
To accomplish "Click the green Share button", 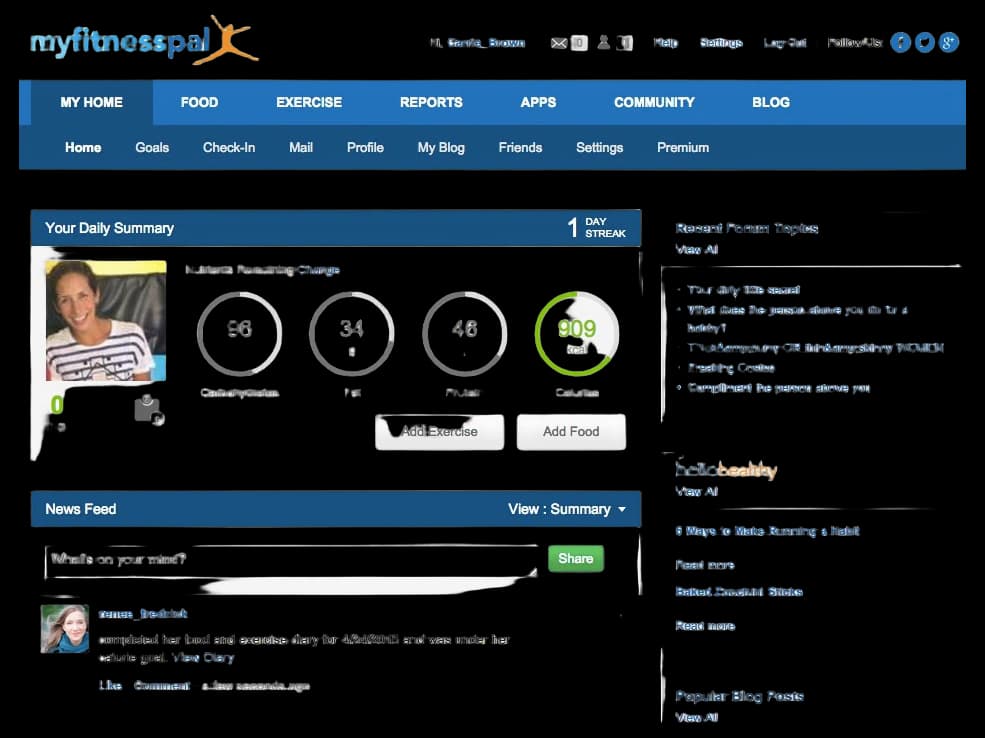I will click(575, 558).
